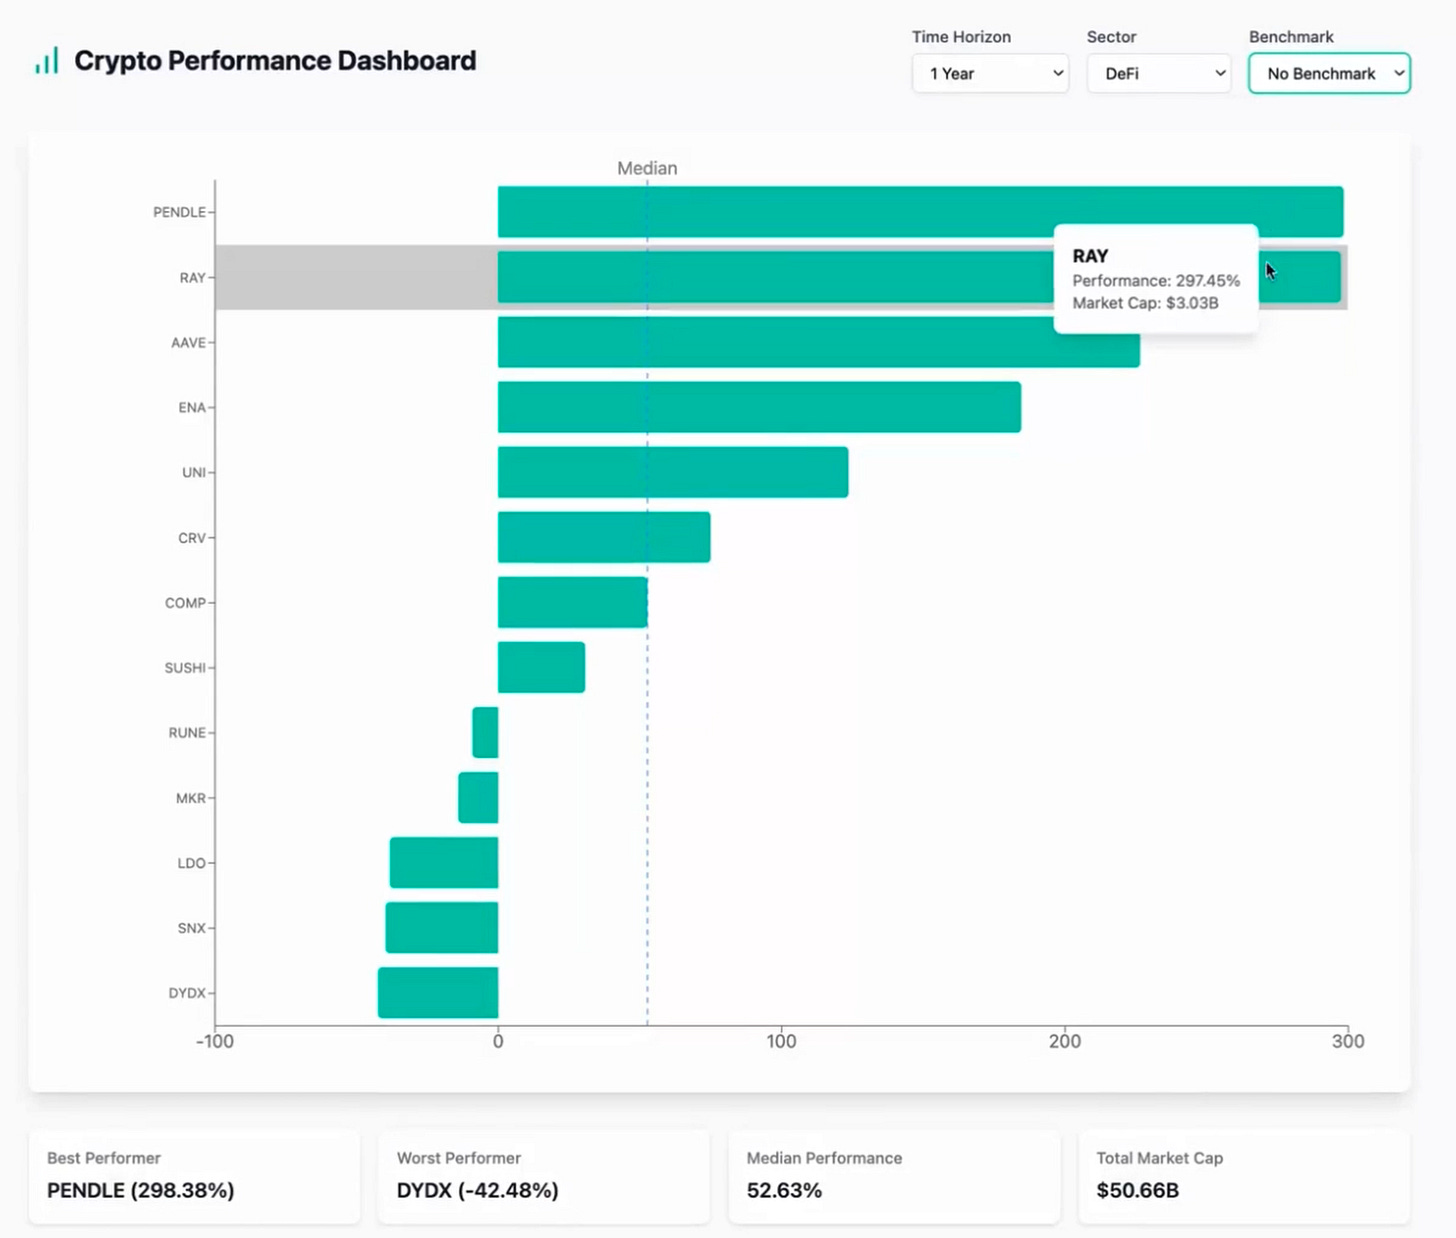1456x1238 pixels.
Task: Click the AAVE bar in chart
Action: tap(819, 342)
